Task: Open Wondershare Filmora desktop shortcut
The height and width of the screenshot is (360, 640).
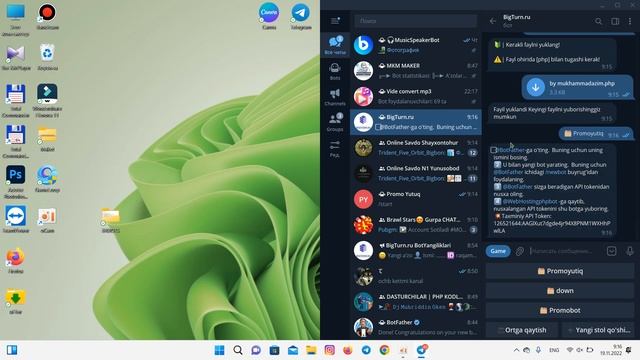Action: (47, 100)
